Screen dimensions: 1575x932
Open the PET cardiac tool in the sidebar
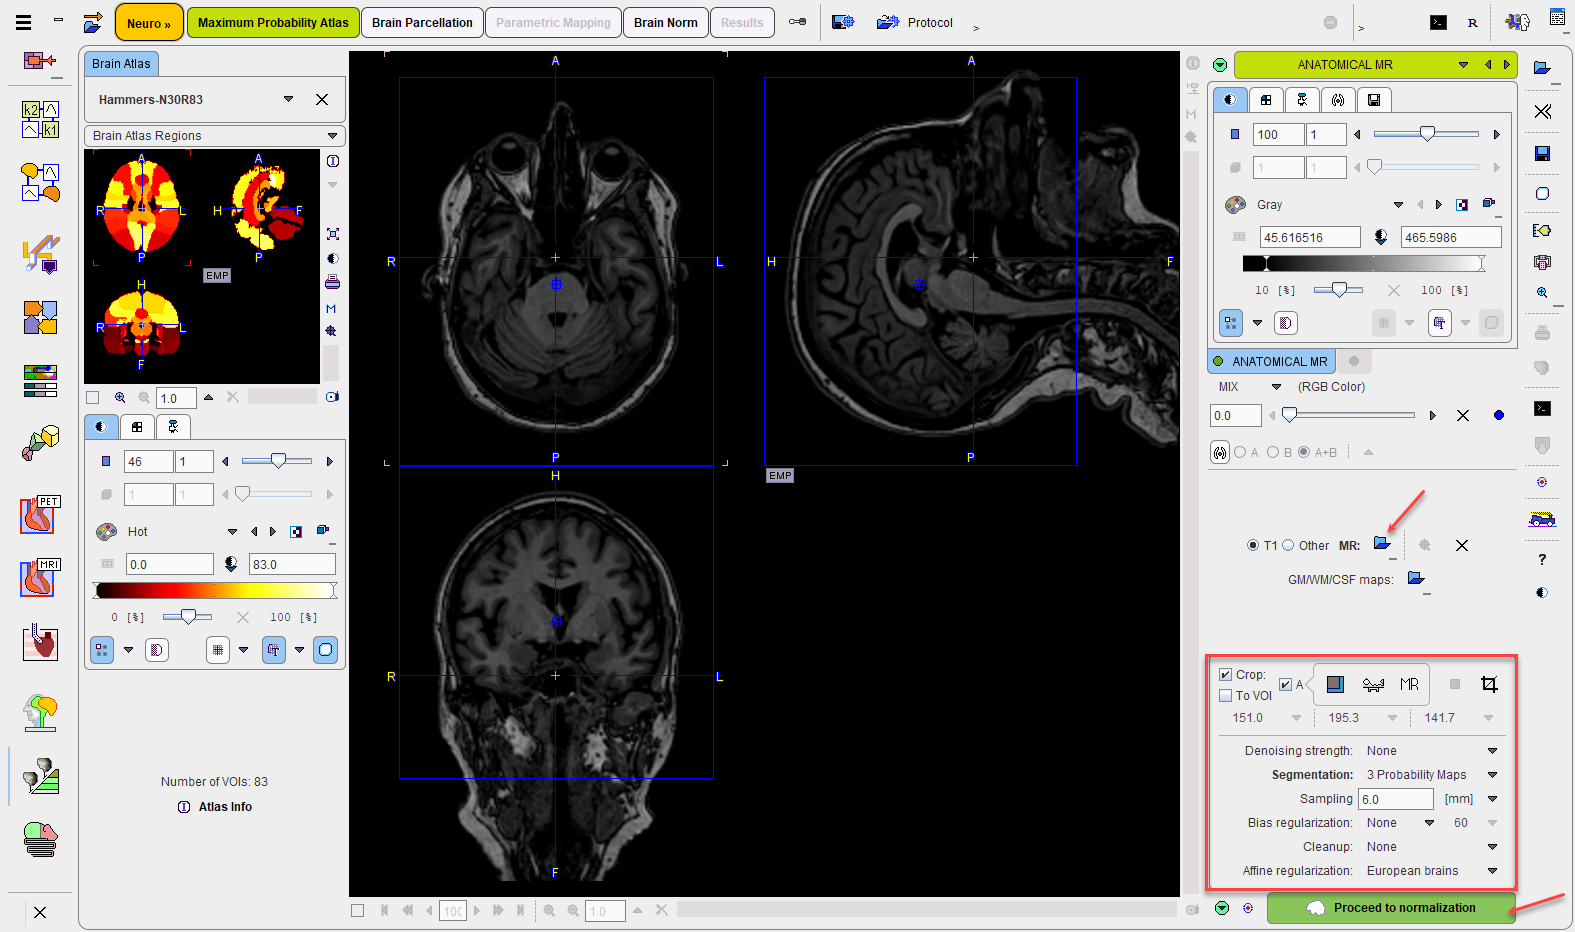point(40,515)
